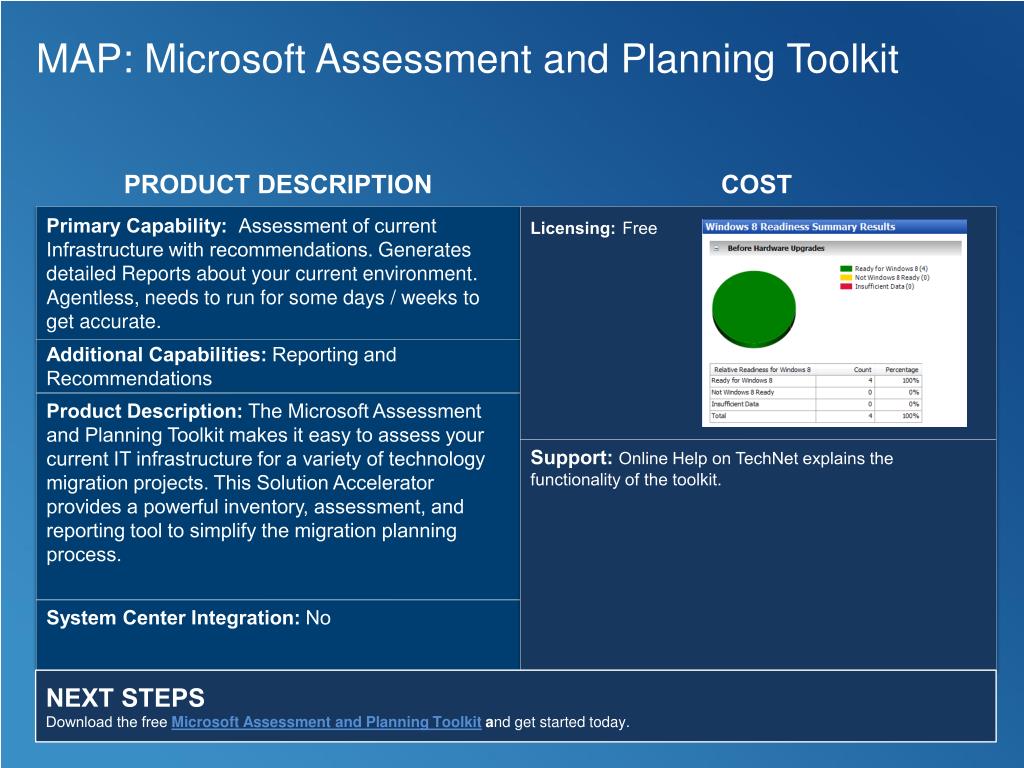The height and width of the screenshot is (768, 1024).
Task: Click the Count column header
Action: (x=863, y=370)
